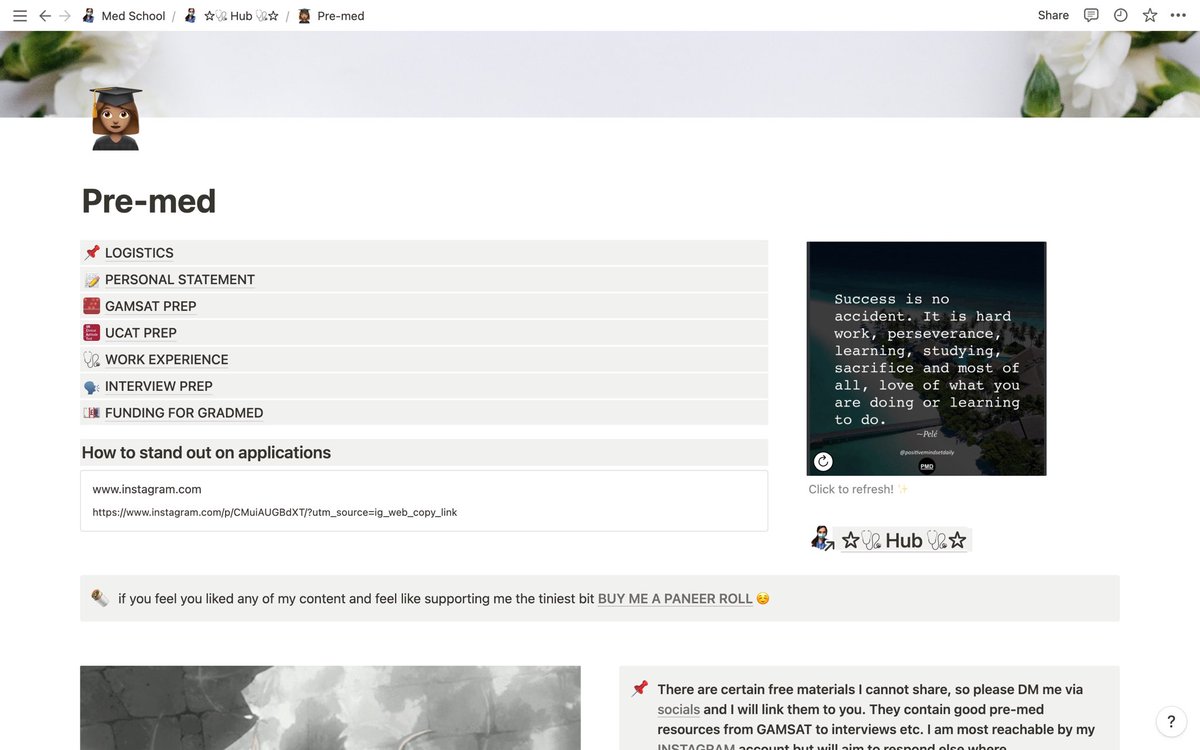Click the Pre-med page title

tap(149, 201)
